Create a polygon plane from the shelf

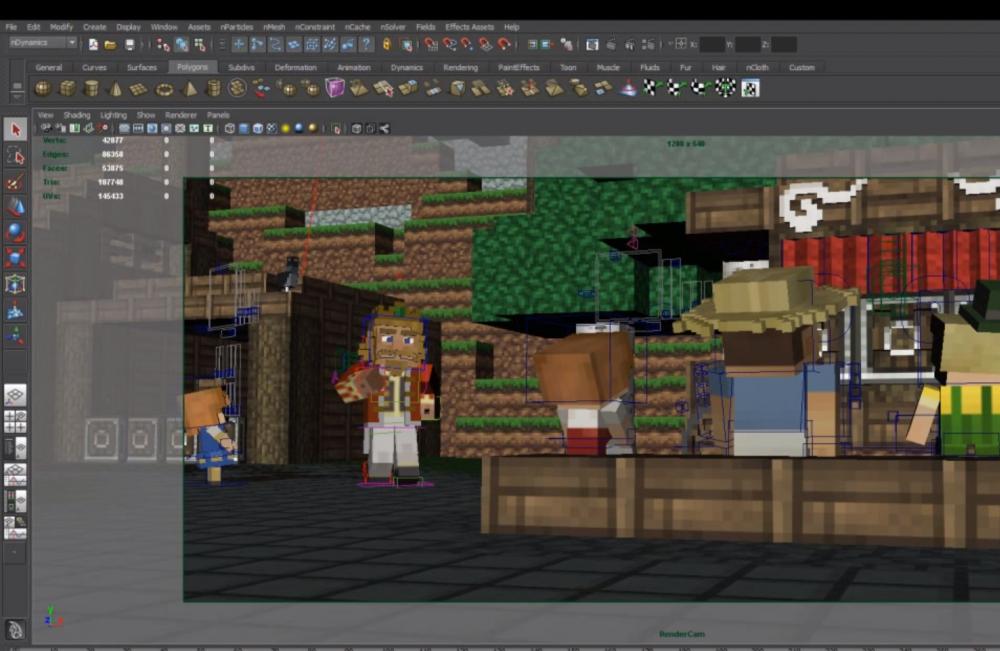[139, 89]
